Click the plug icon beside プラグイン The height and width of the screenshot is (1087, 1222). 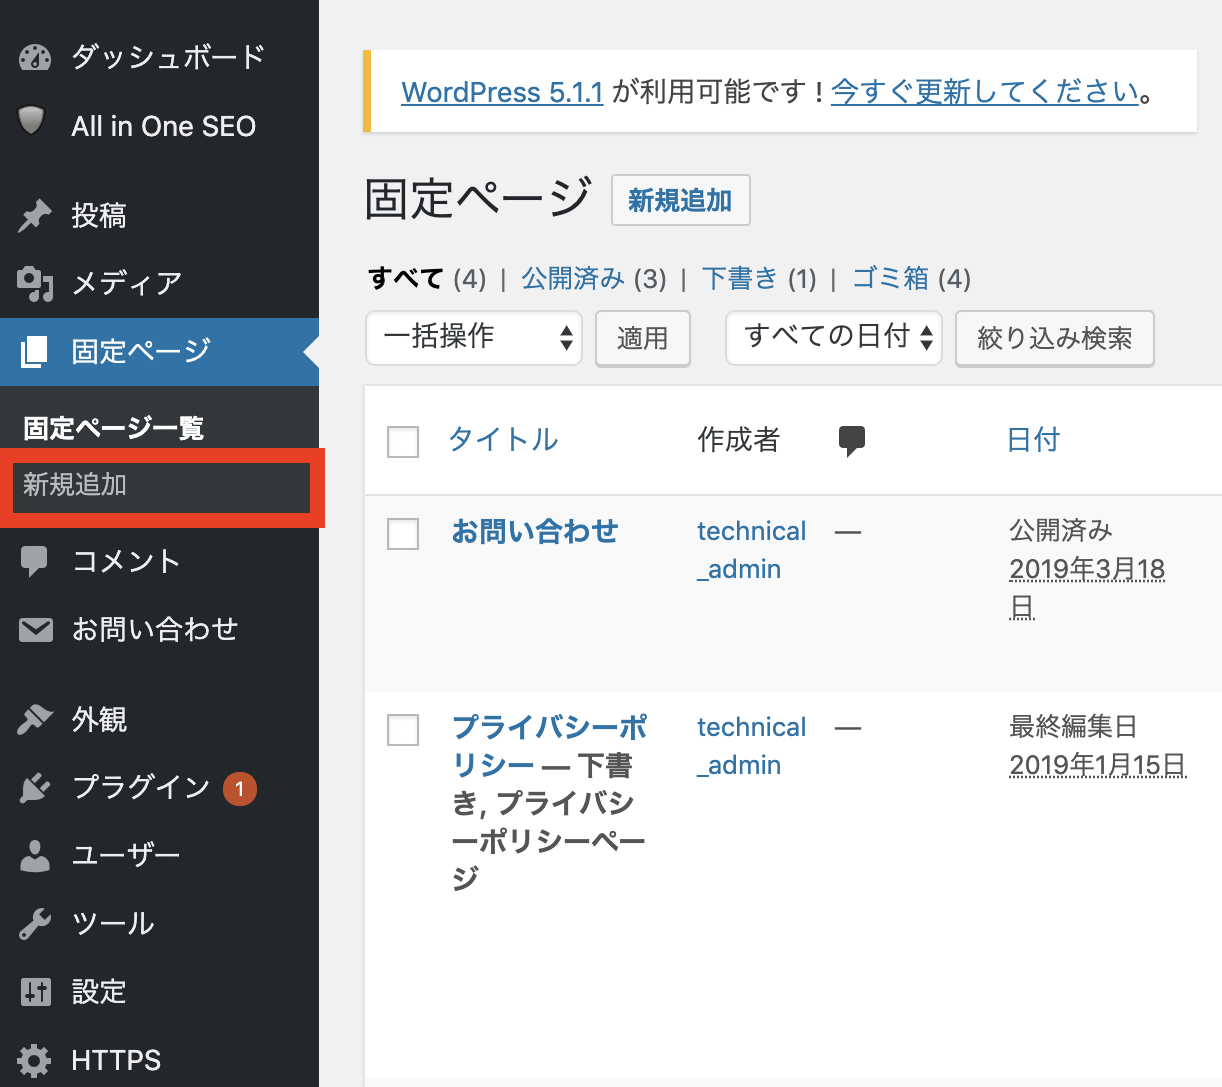click(x=35, y=788)
